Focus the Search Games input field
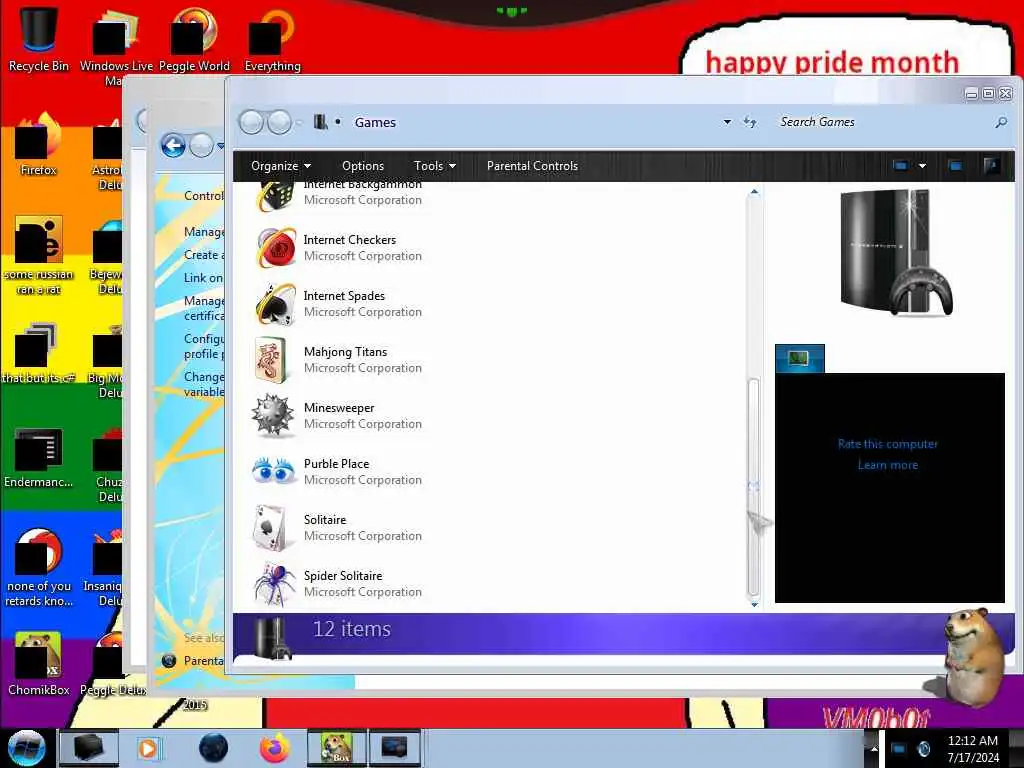Image resolution: width=1024 pixels, height=768 pixels. coord(885,122)
